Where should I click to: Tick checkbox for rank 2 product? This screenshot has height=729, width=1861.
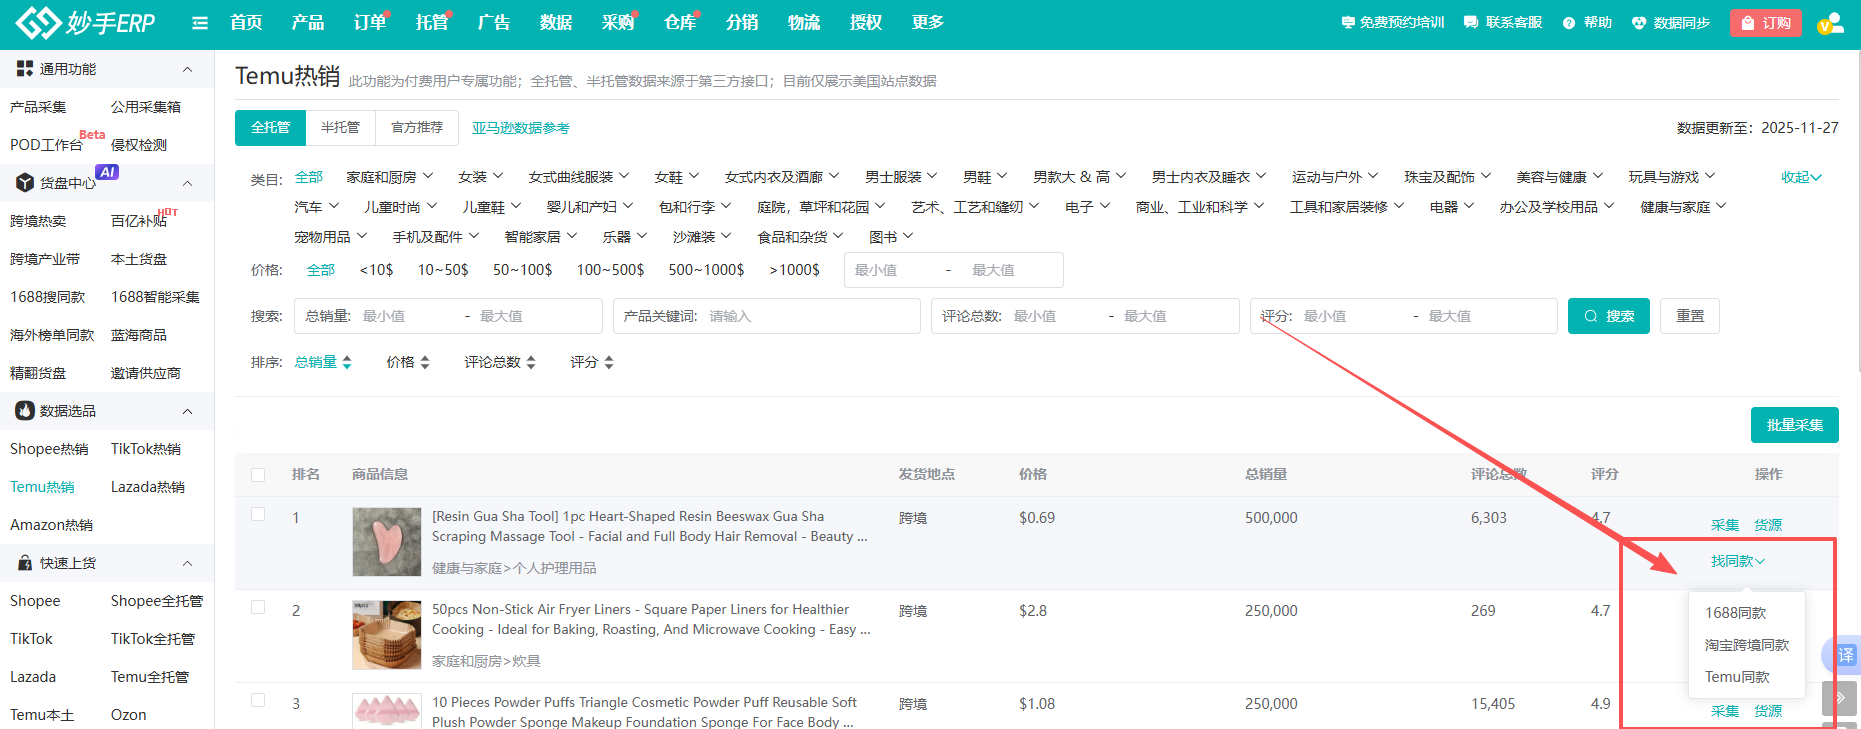(258, 607)
